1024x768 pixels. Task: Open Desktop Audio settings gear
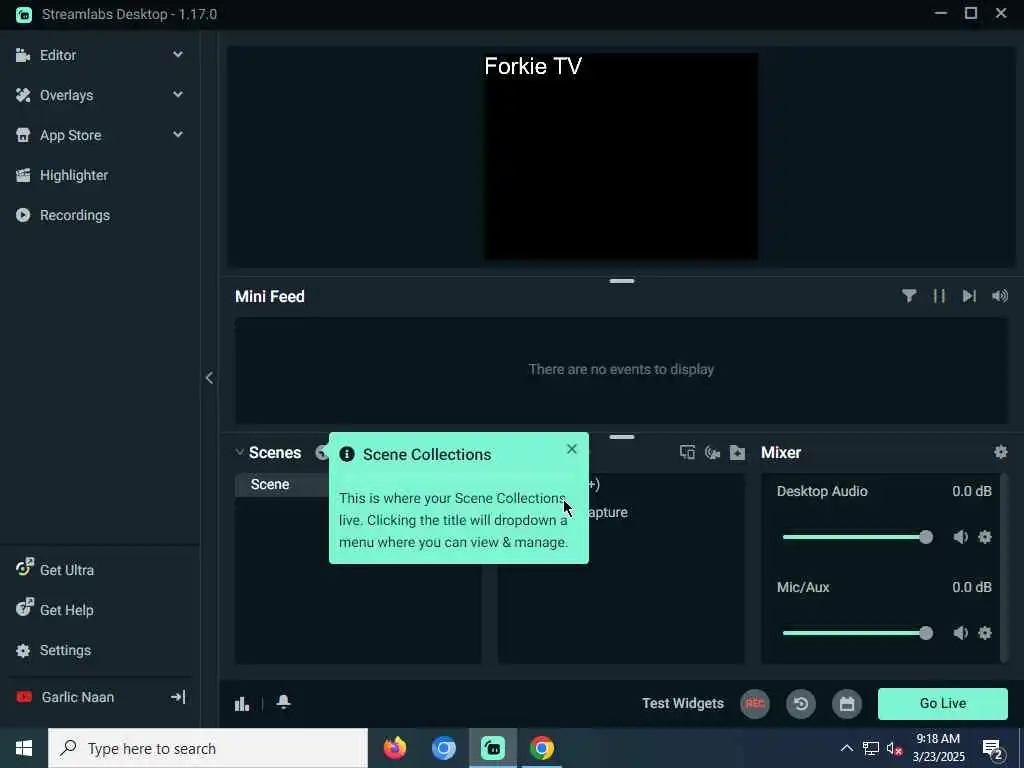coord(985,537)
